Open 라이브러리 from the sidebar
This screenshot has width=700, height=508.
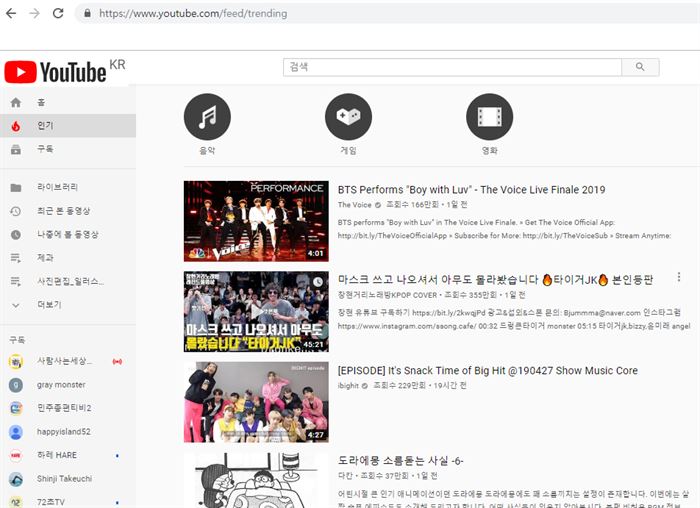pyautogui.click(x=57, y=187)
